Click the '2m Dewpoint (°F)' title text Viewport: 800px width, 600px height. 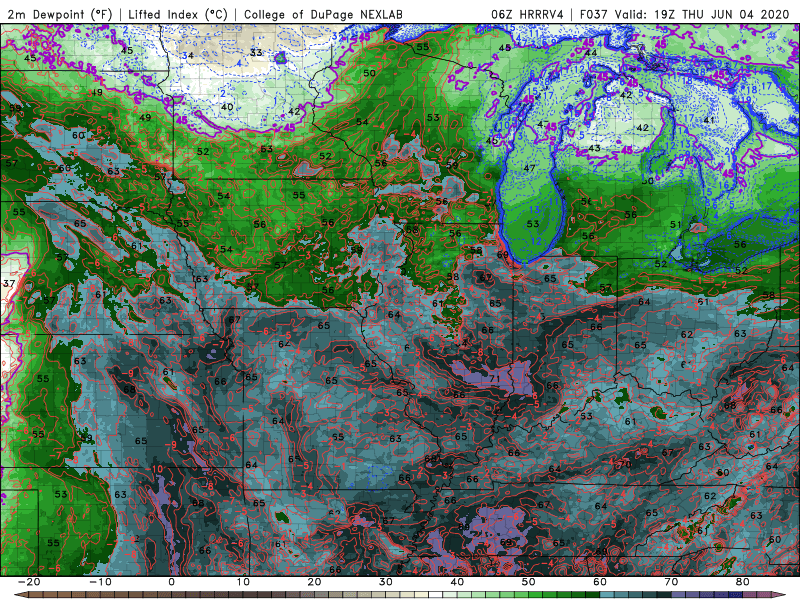60,14
